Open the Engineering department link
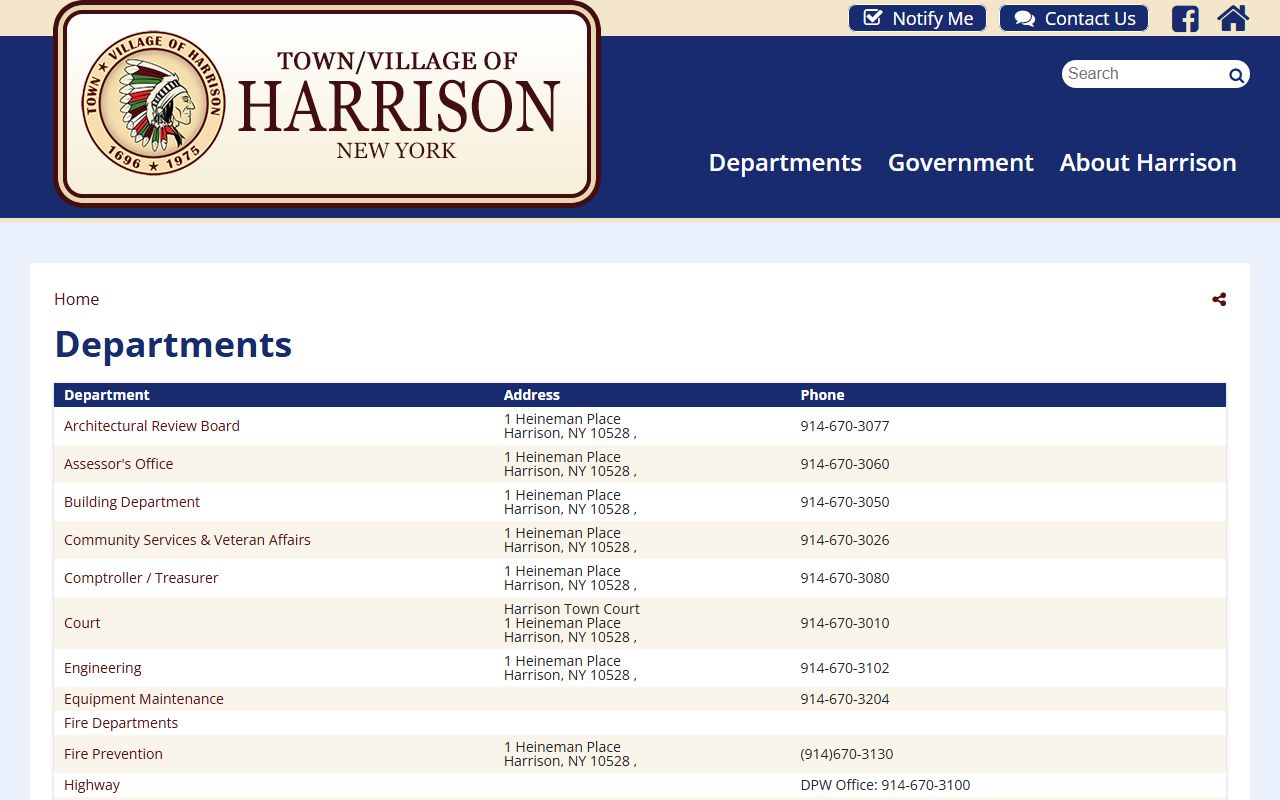1280x800 pixels. coord(103,668)
